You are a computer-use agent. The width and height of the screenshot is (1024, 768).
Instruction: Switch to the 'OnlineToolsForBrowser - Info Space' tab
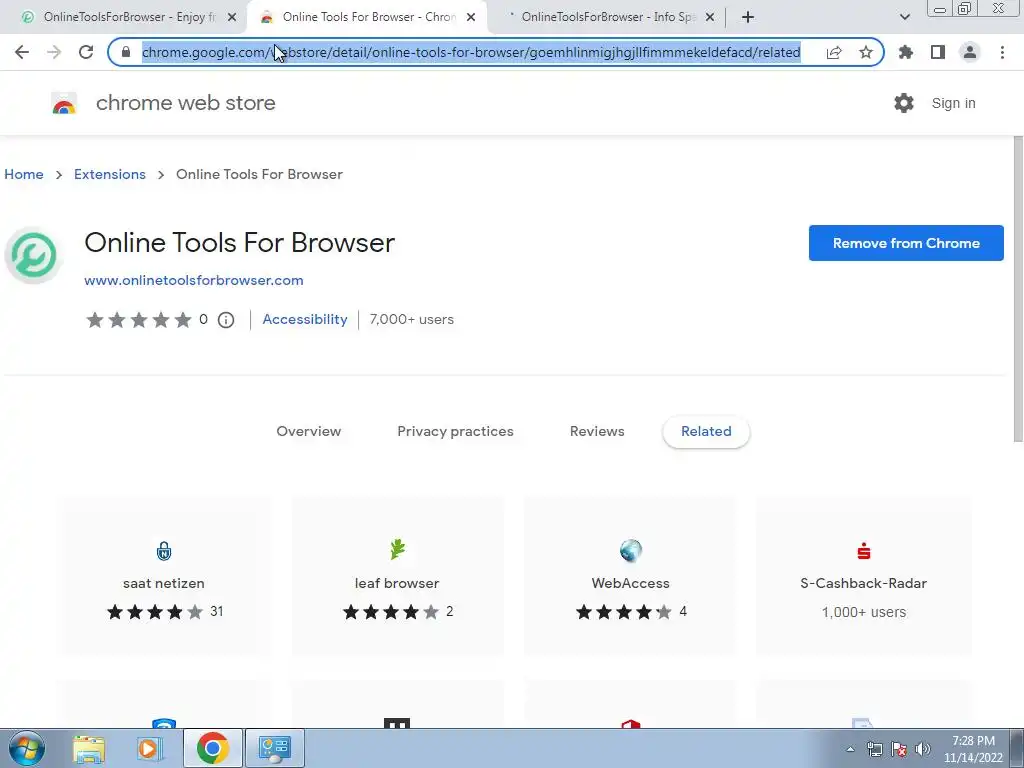click(607, 17)
